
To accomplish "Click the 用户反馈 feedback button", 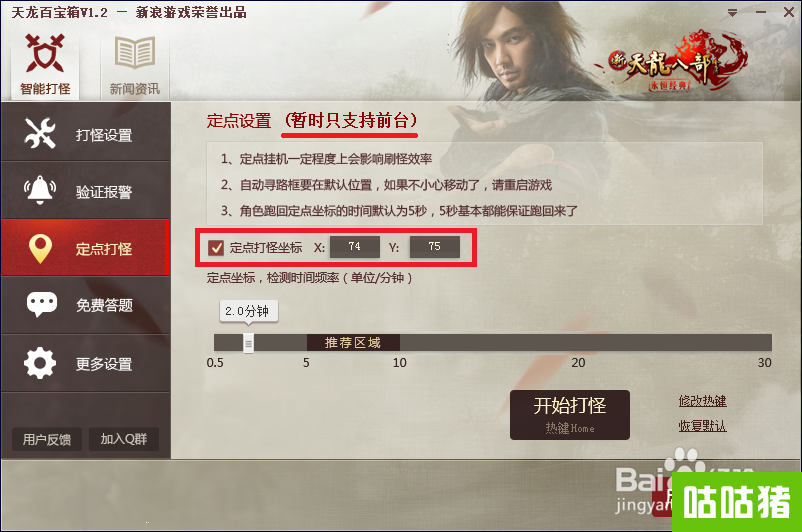I will pos(47,439).
